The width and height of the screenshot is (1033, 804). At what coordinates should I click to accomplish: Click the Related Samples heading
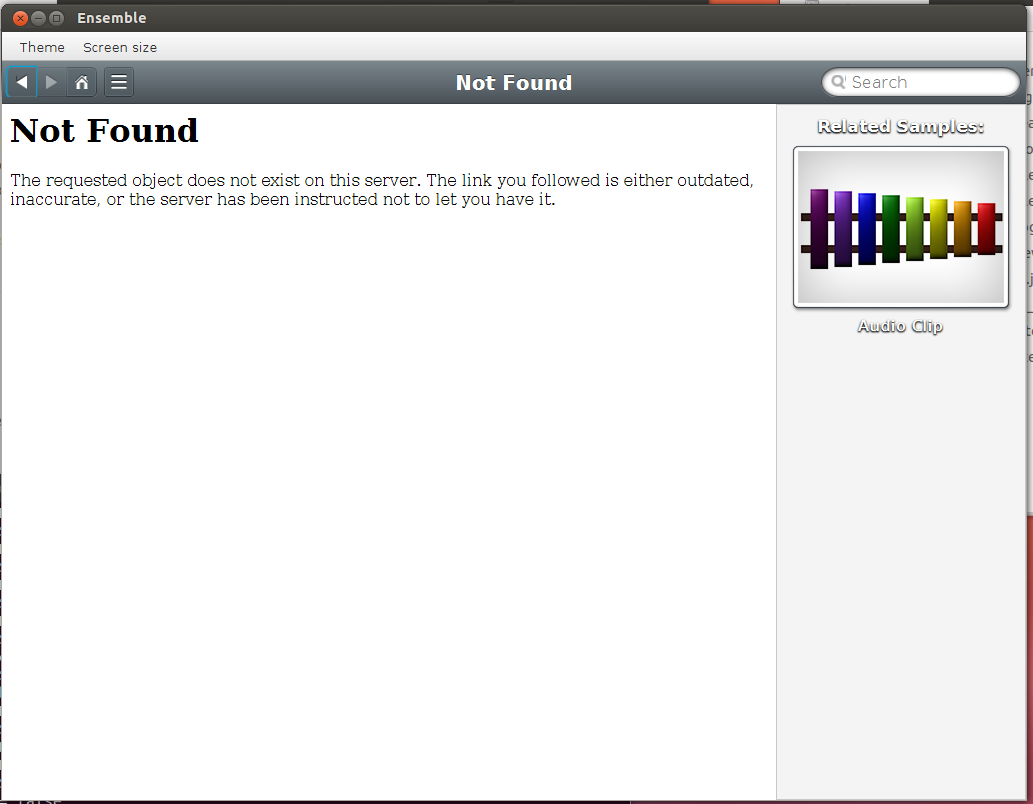click(x=900, y=127)
